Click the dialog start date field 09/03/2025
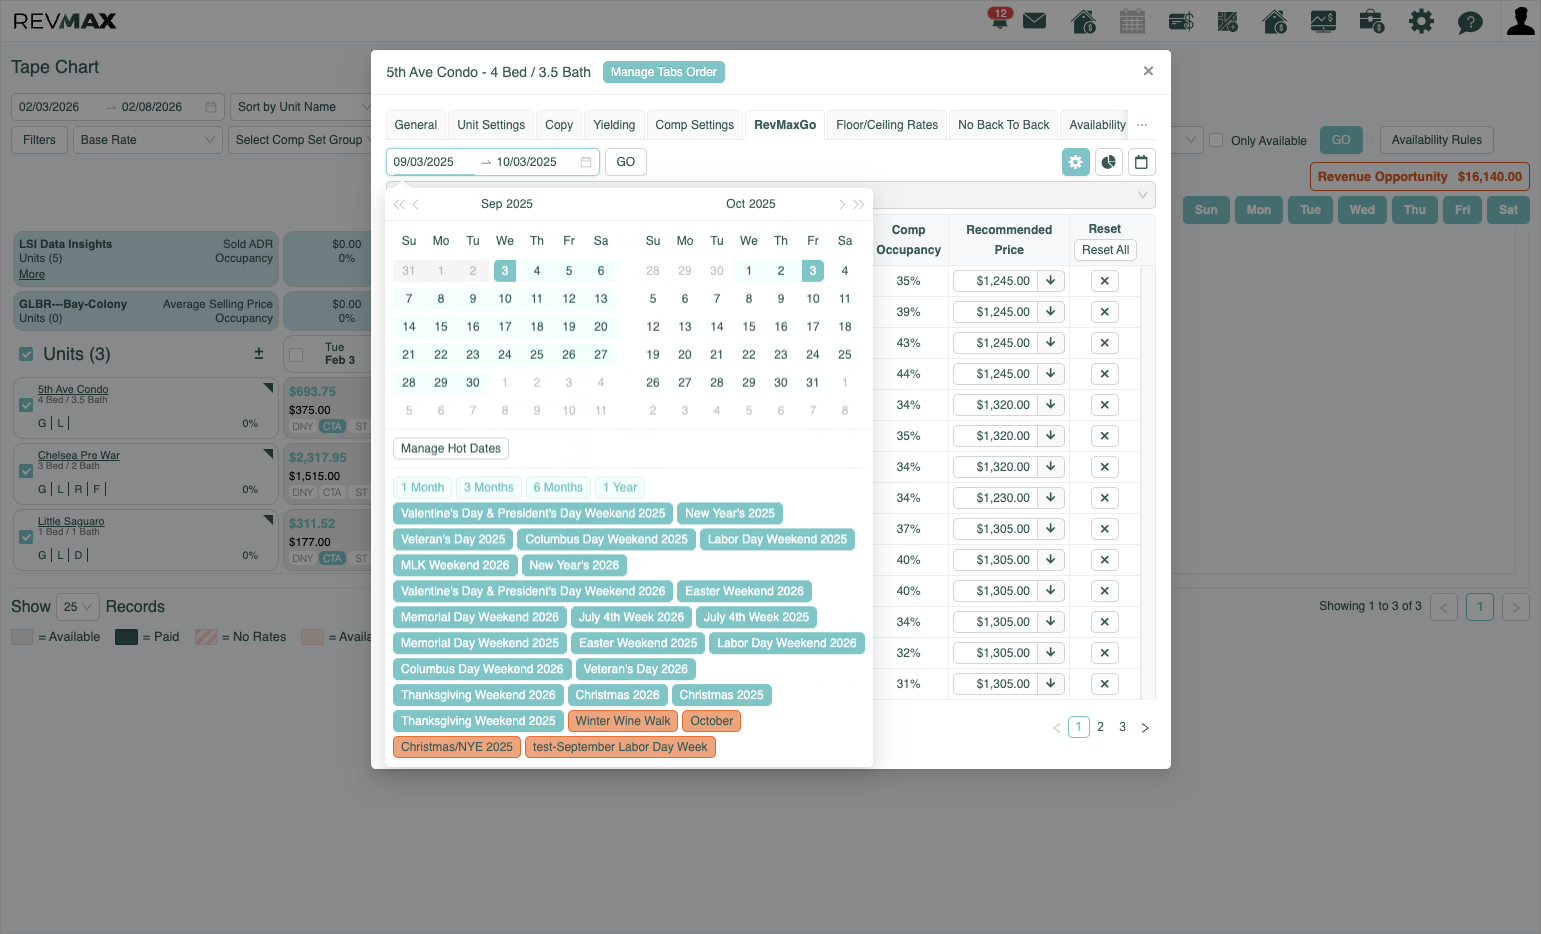Viewport: 1541px width, 934px height. (x=430, y=162)
